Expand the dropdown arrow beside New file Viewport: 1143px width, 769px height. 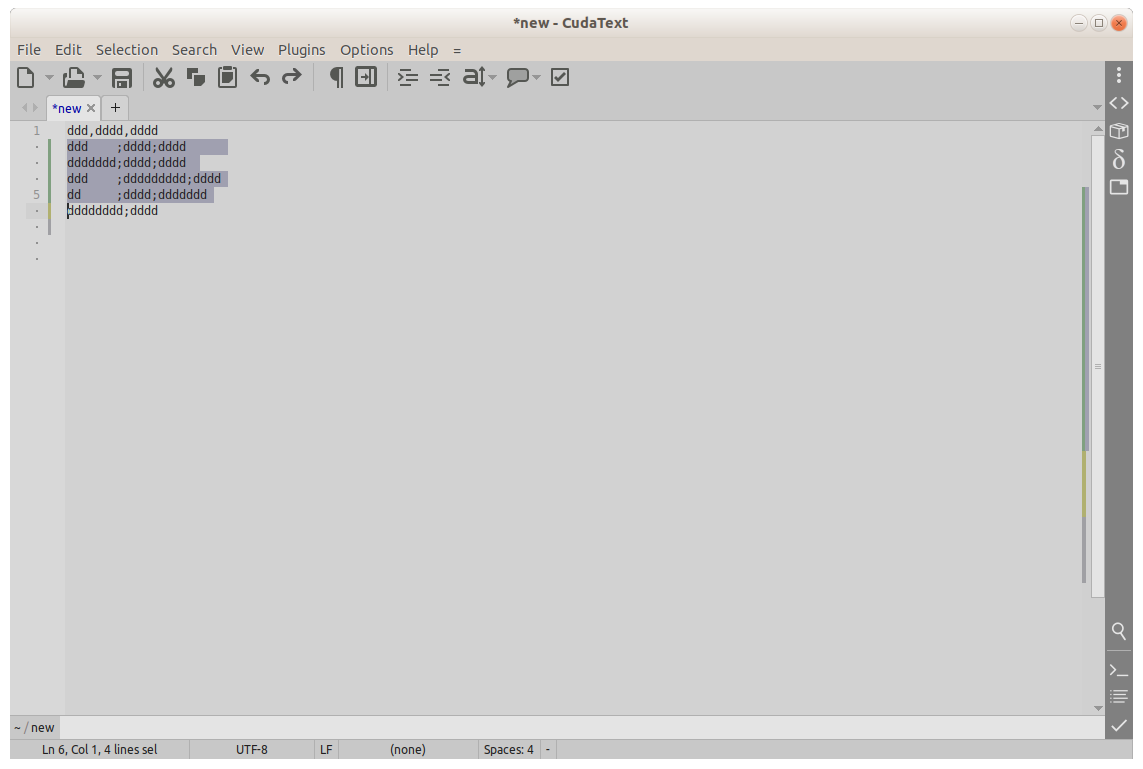pos(49,78)
